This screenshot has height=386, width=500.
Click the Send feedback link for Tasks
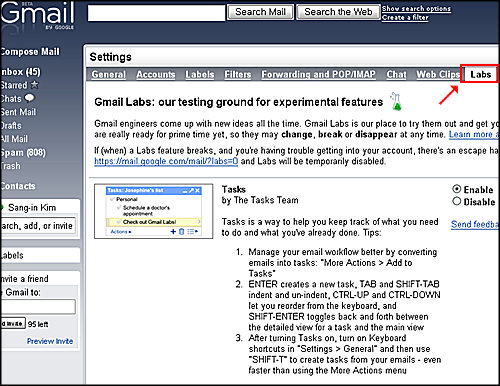click(x=475, y=224)
